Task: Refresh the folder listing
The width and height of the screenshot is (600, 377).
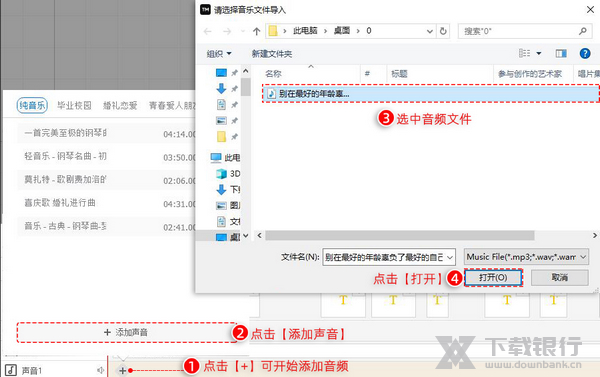Action: point(443,31)
